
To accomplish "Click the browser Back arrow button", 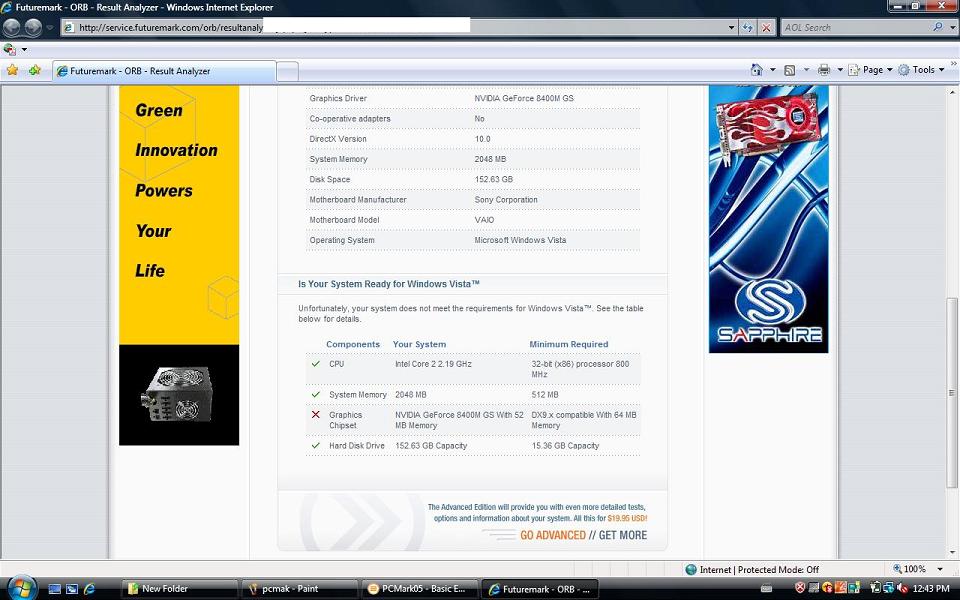I will coord(12,27).
